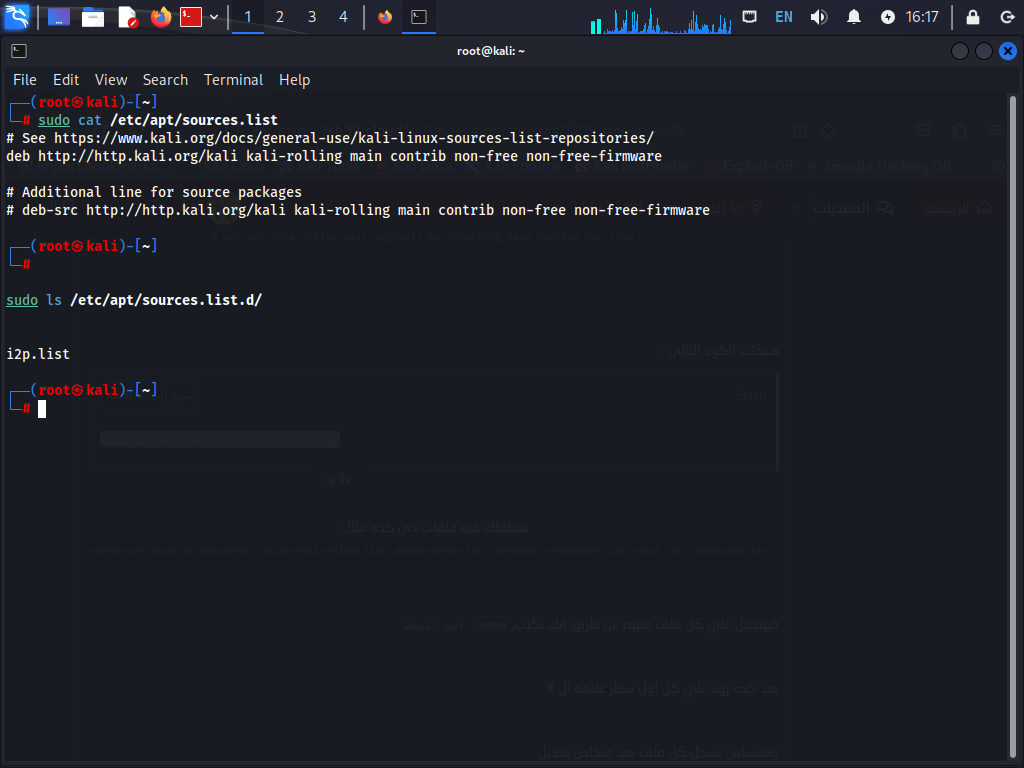The height and width of the screenshot is (768, 1024).
Task: Open the Edit menu
Action: click(66, 80)
